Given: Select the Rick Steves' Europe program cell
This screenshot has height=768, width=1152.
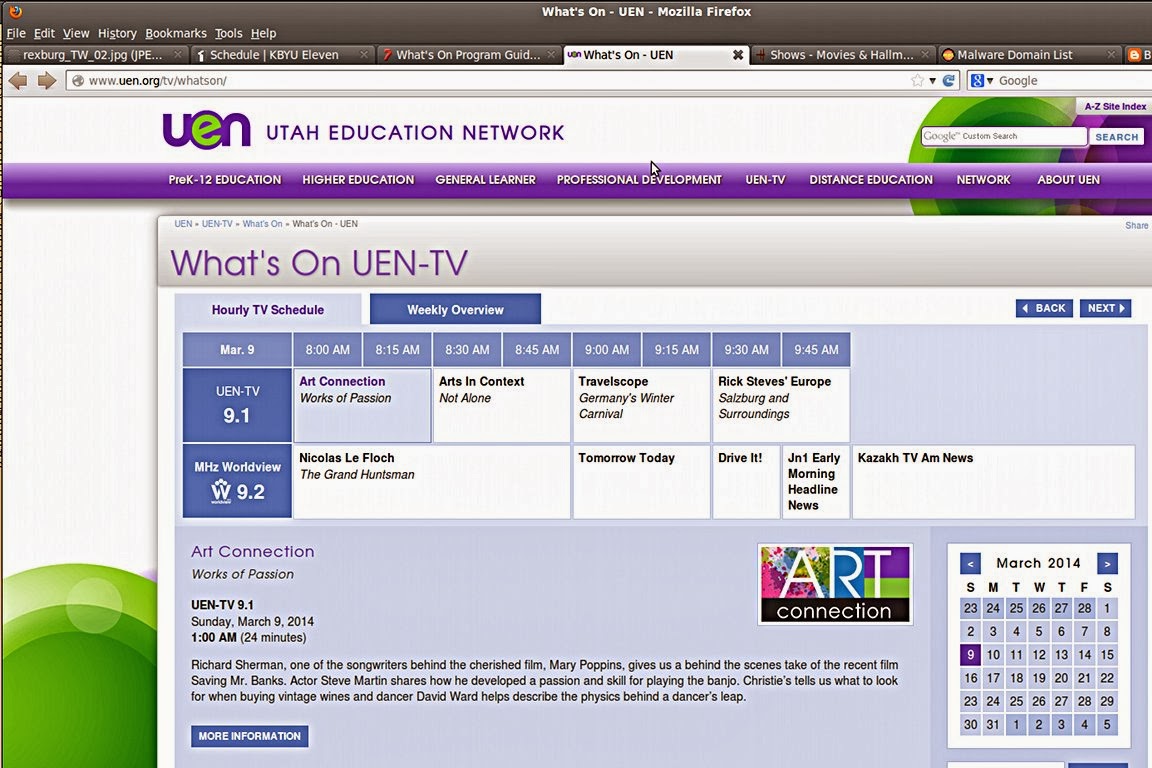Looking at the screenshot, I should [x=781, y=406].
